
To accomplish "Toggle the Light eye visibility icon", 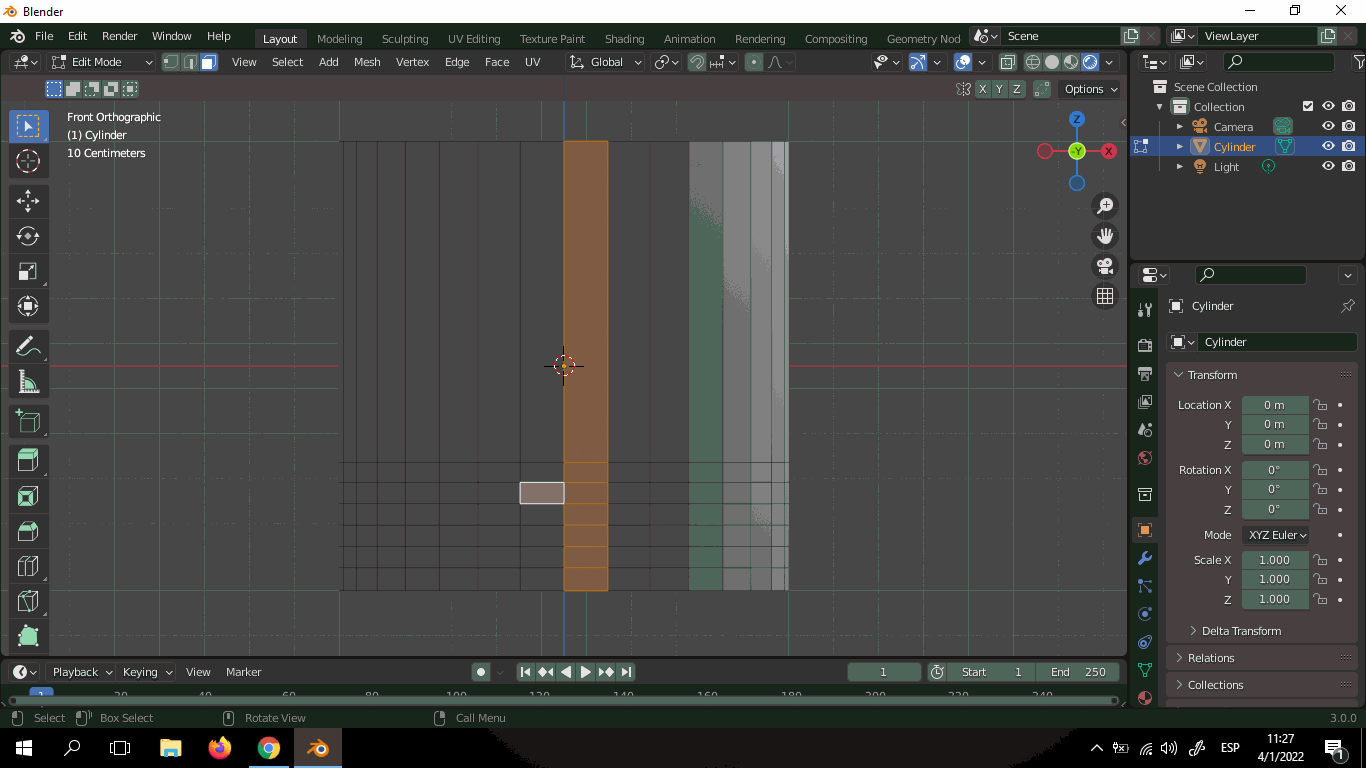I will tap(1328, 166).
